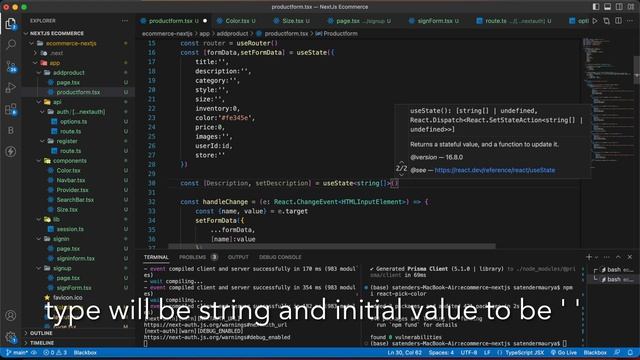Click the Split Editor icon
The width and height of the screenshot is (640, 360).
[618, 20]
